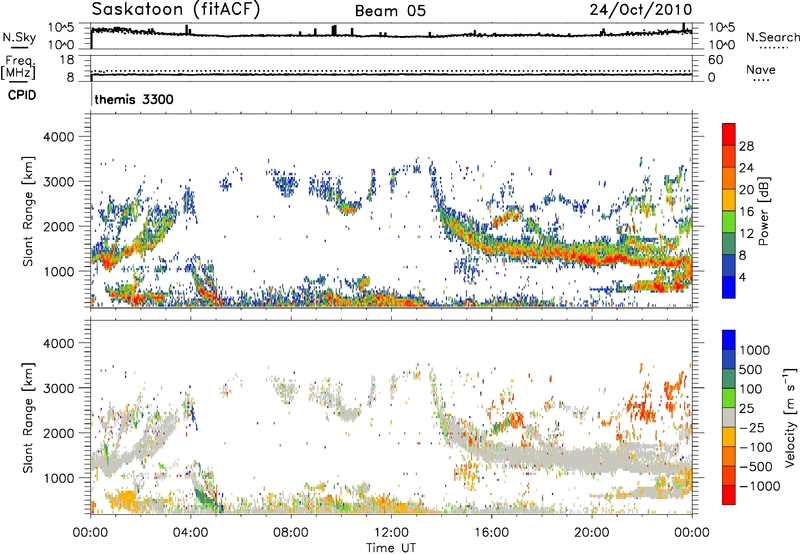The width and height of the screenshot is (800, 554).
Task: Click the '04:00' time axis tick label
Action: (190, 533)
